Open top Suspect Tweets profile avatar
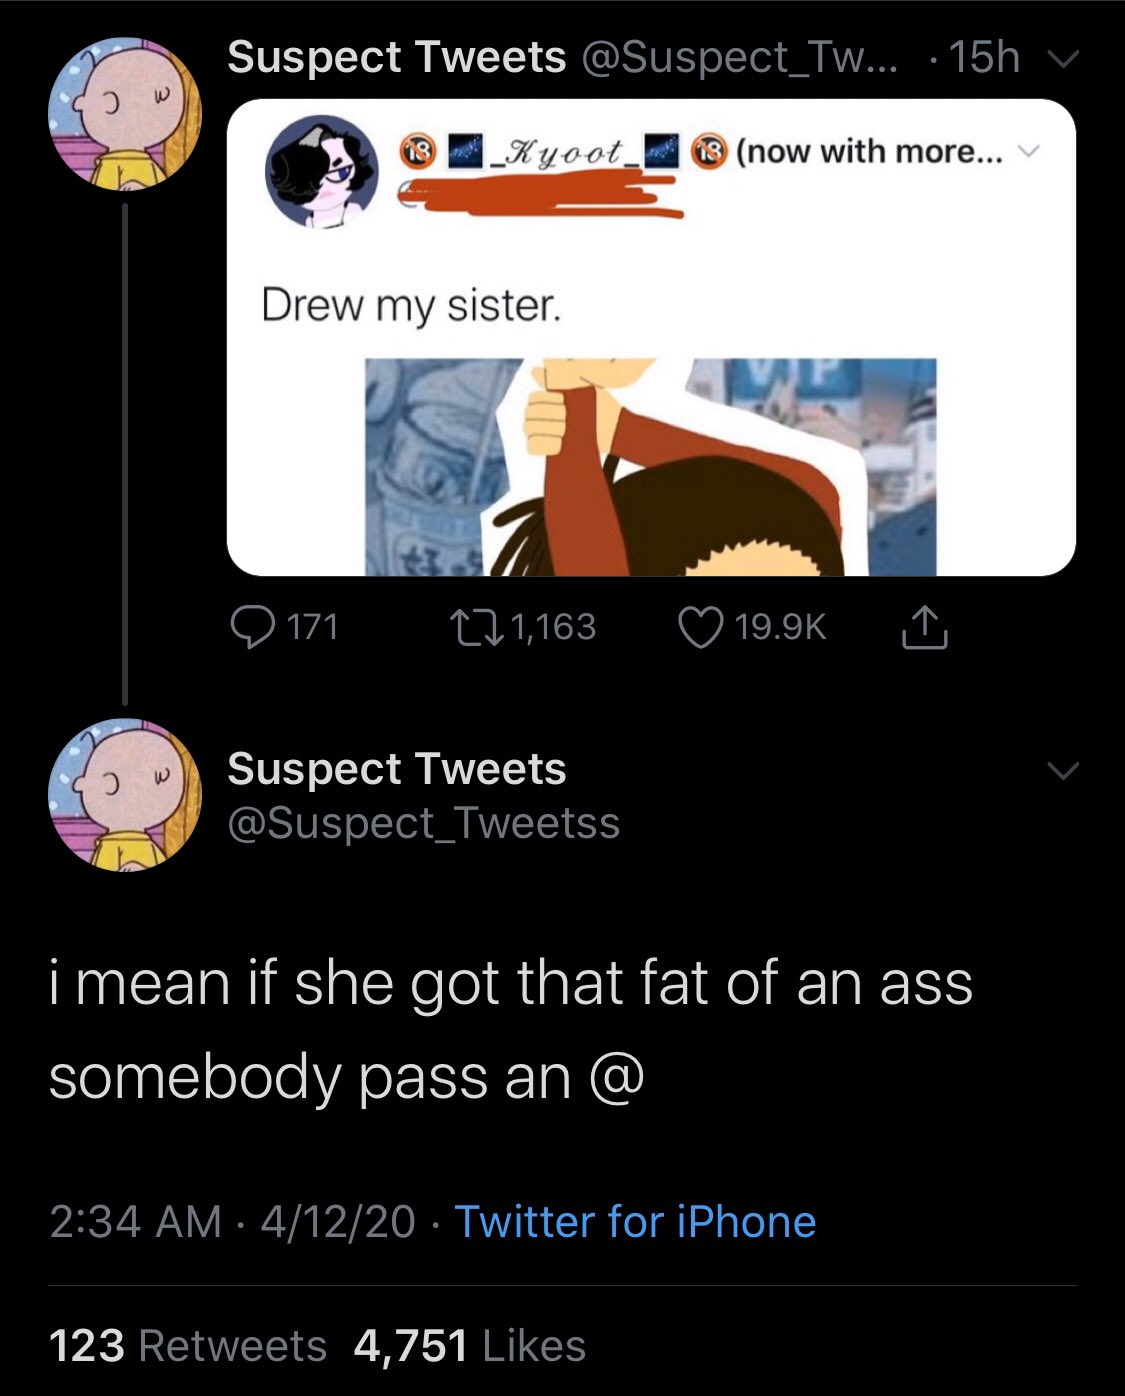 pyautogui.click(x=125, y=114)
